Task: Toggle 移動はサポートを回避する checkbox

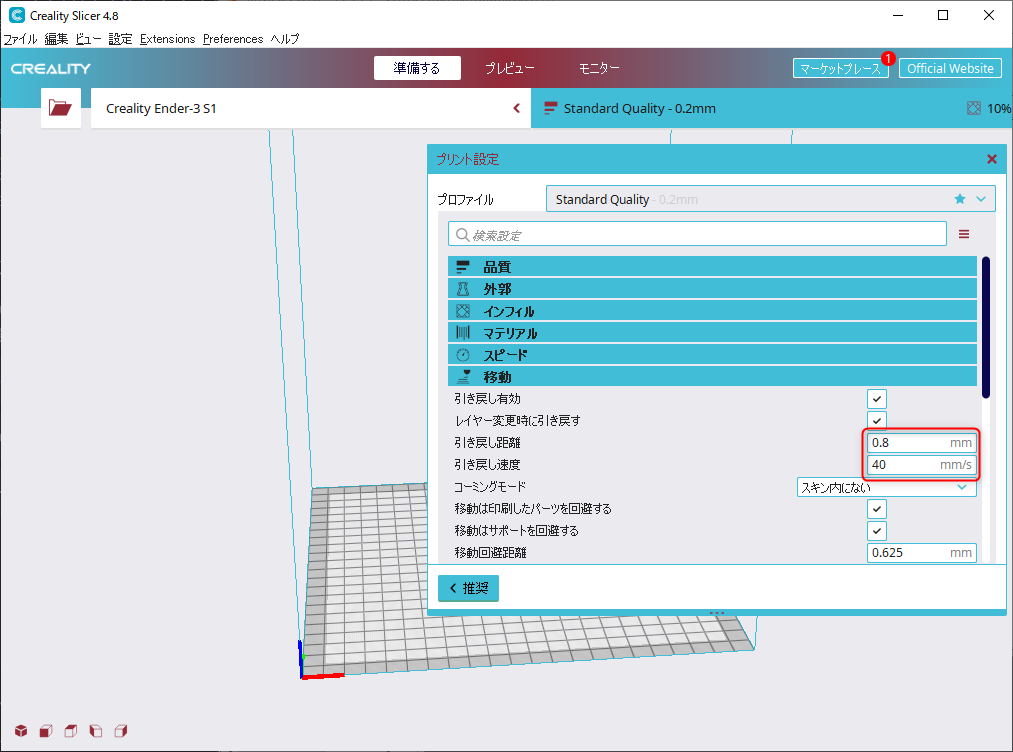Action: 877,530
